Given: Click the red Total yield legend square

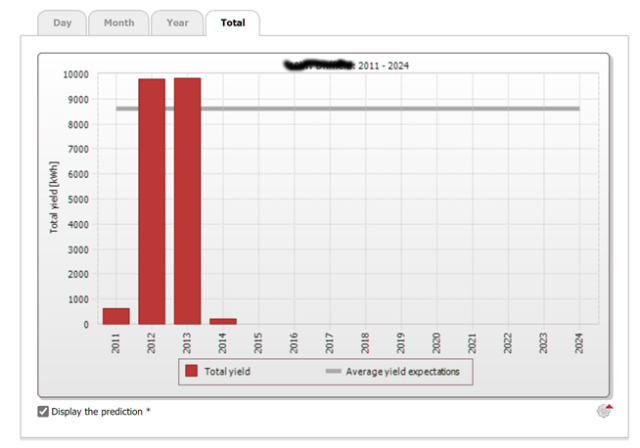Looking at the screenshot, I should pos(192,372).
